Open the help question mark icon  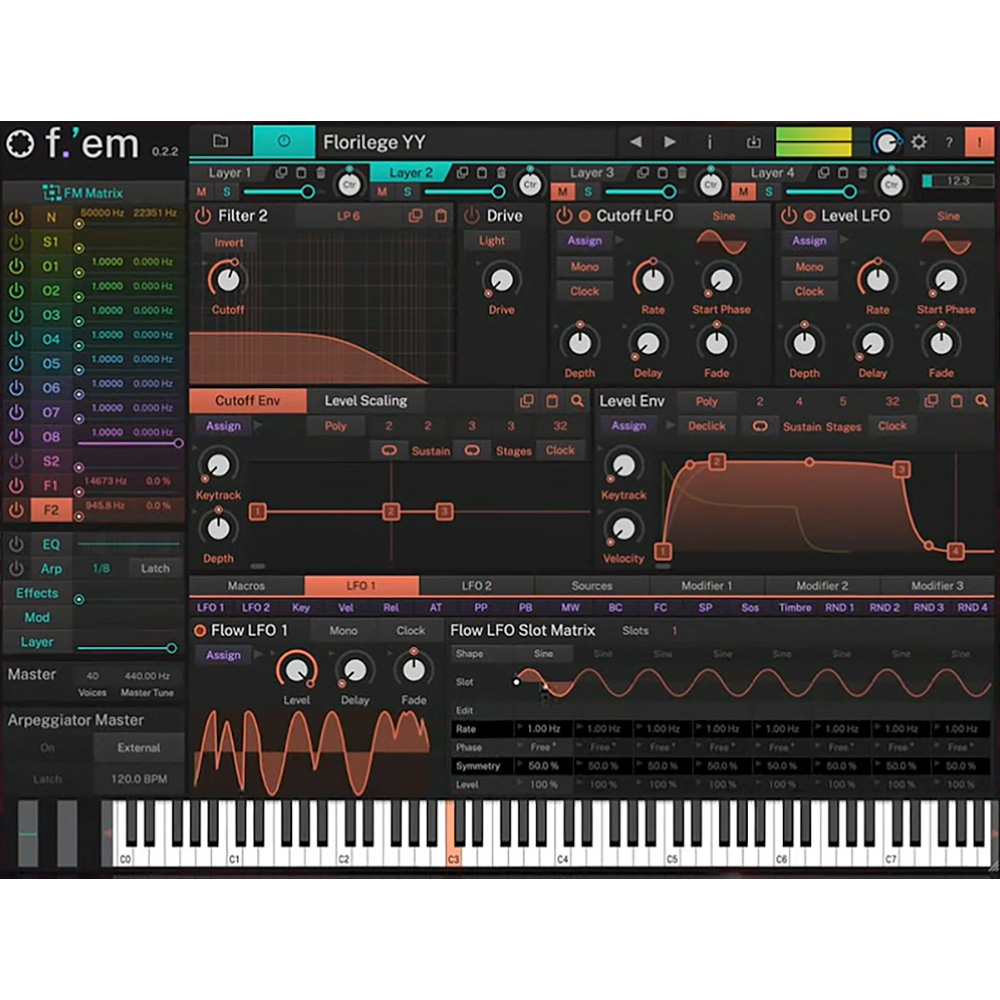[x=949, y=142]
